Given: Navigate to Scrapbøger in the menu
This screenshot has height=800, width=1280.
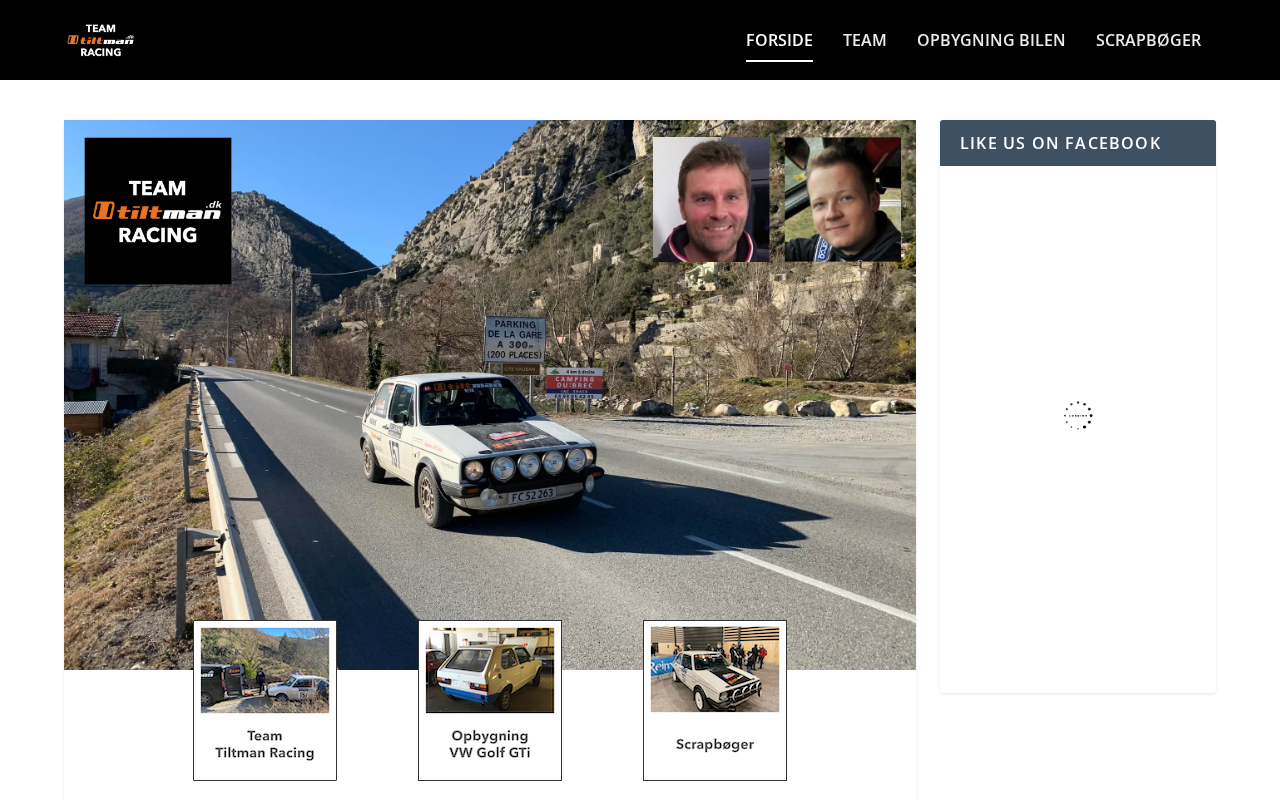Looking at the screenshot, I should coord(1148,40).
